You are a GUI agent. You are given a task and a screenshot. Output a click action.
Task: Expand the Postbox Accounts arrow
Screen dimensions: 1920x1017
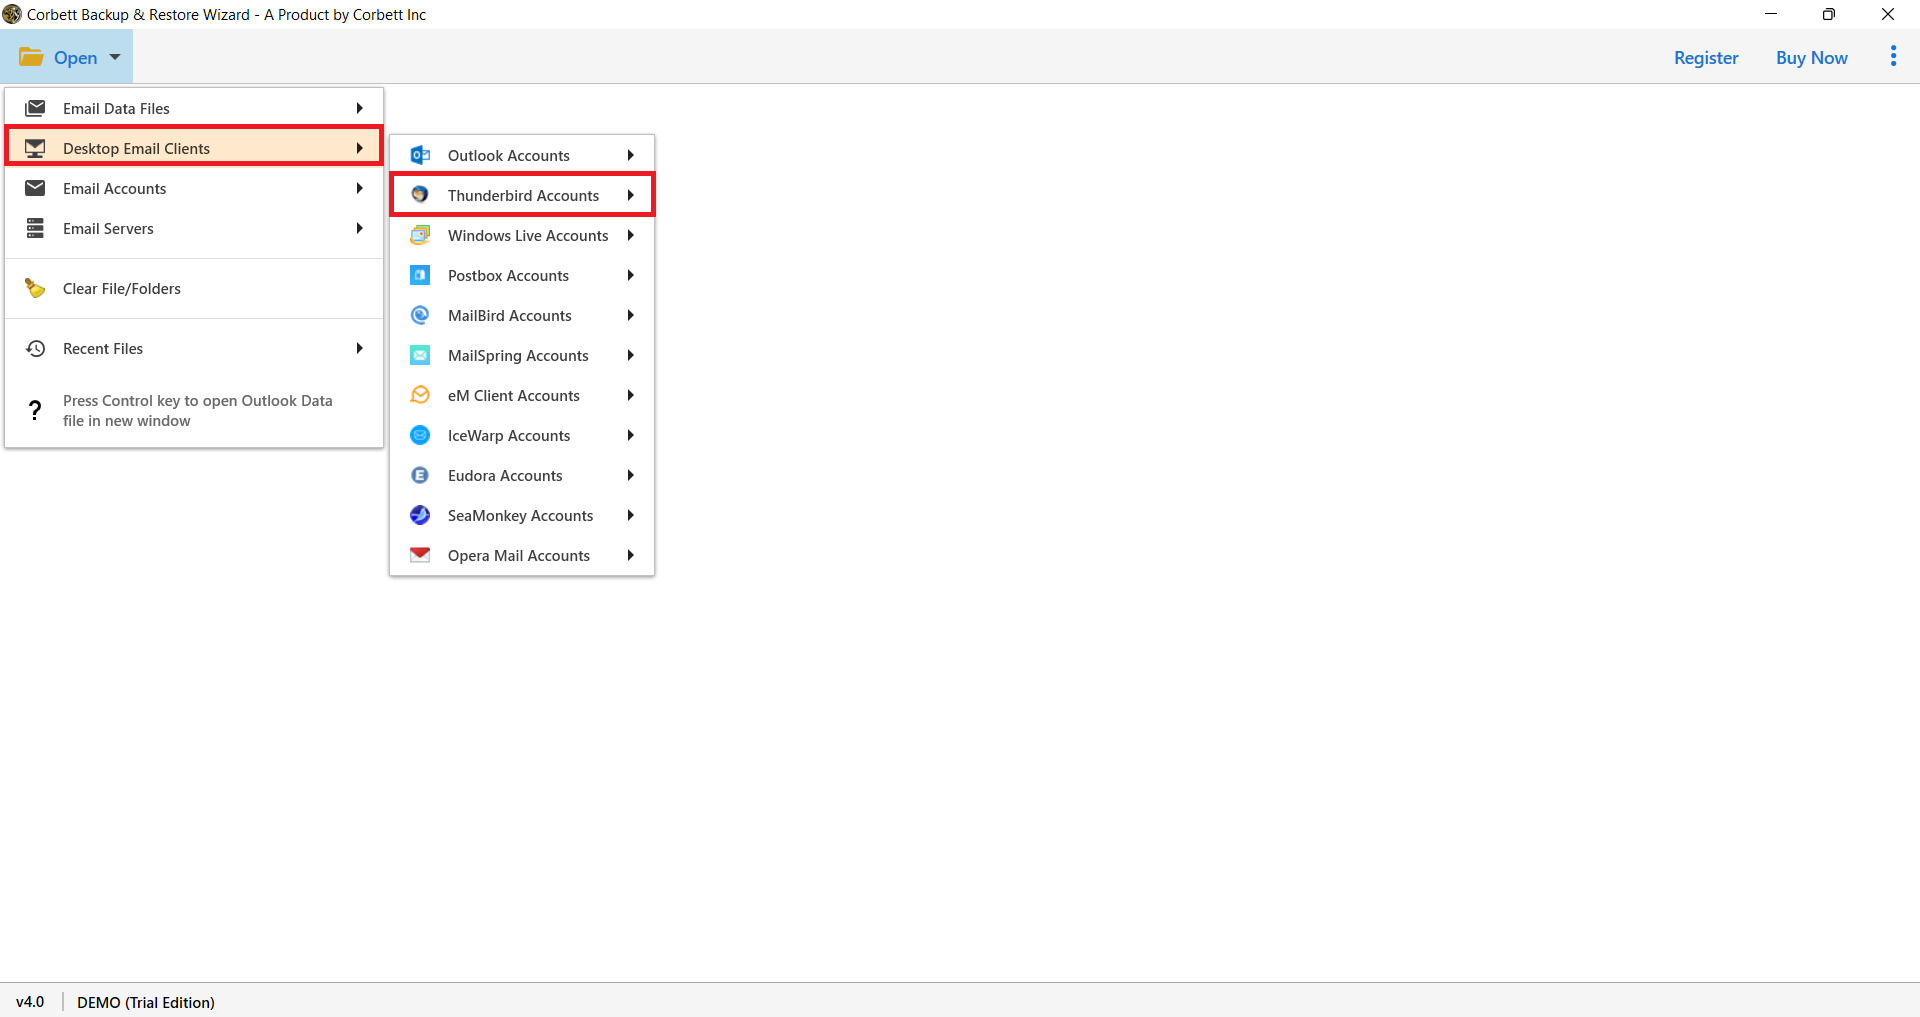click(630, 275)
